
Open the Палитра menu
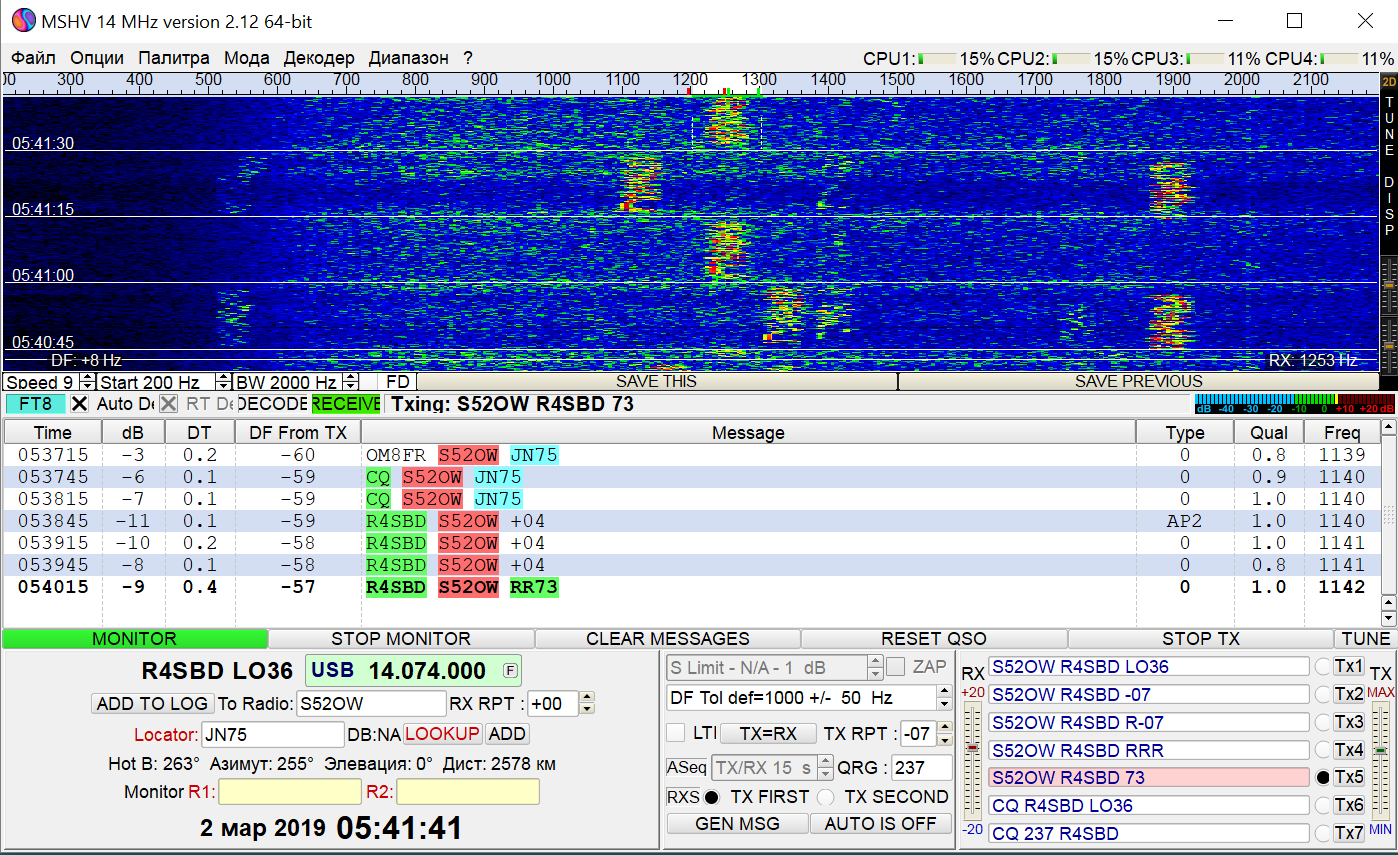[174, 58]
